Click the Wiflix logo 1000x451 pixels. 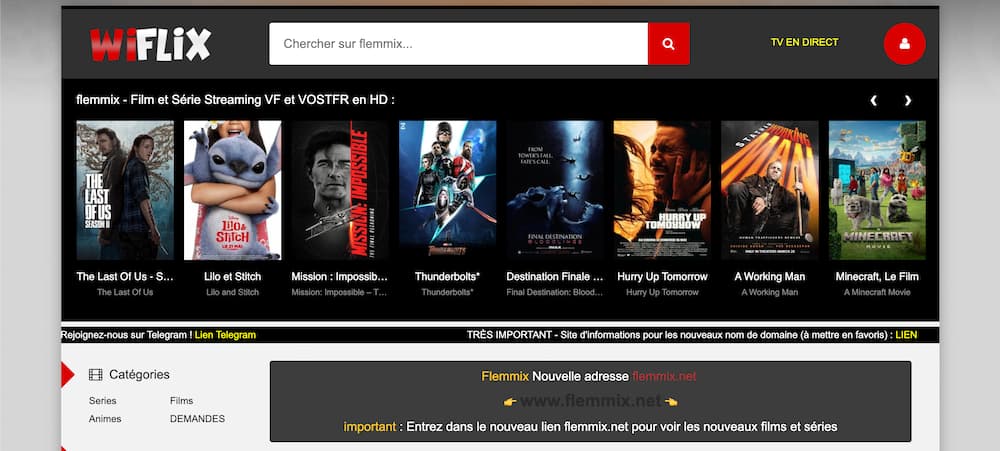(151, 44)
